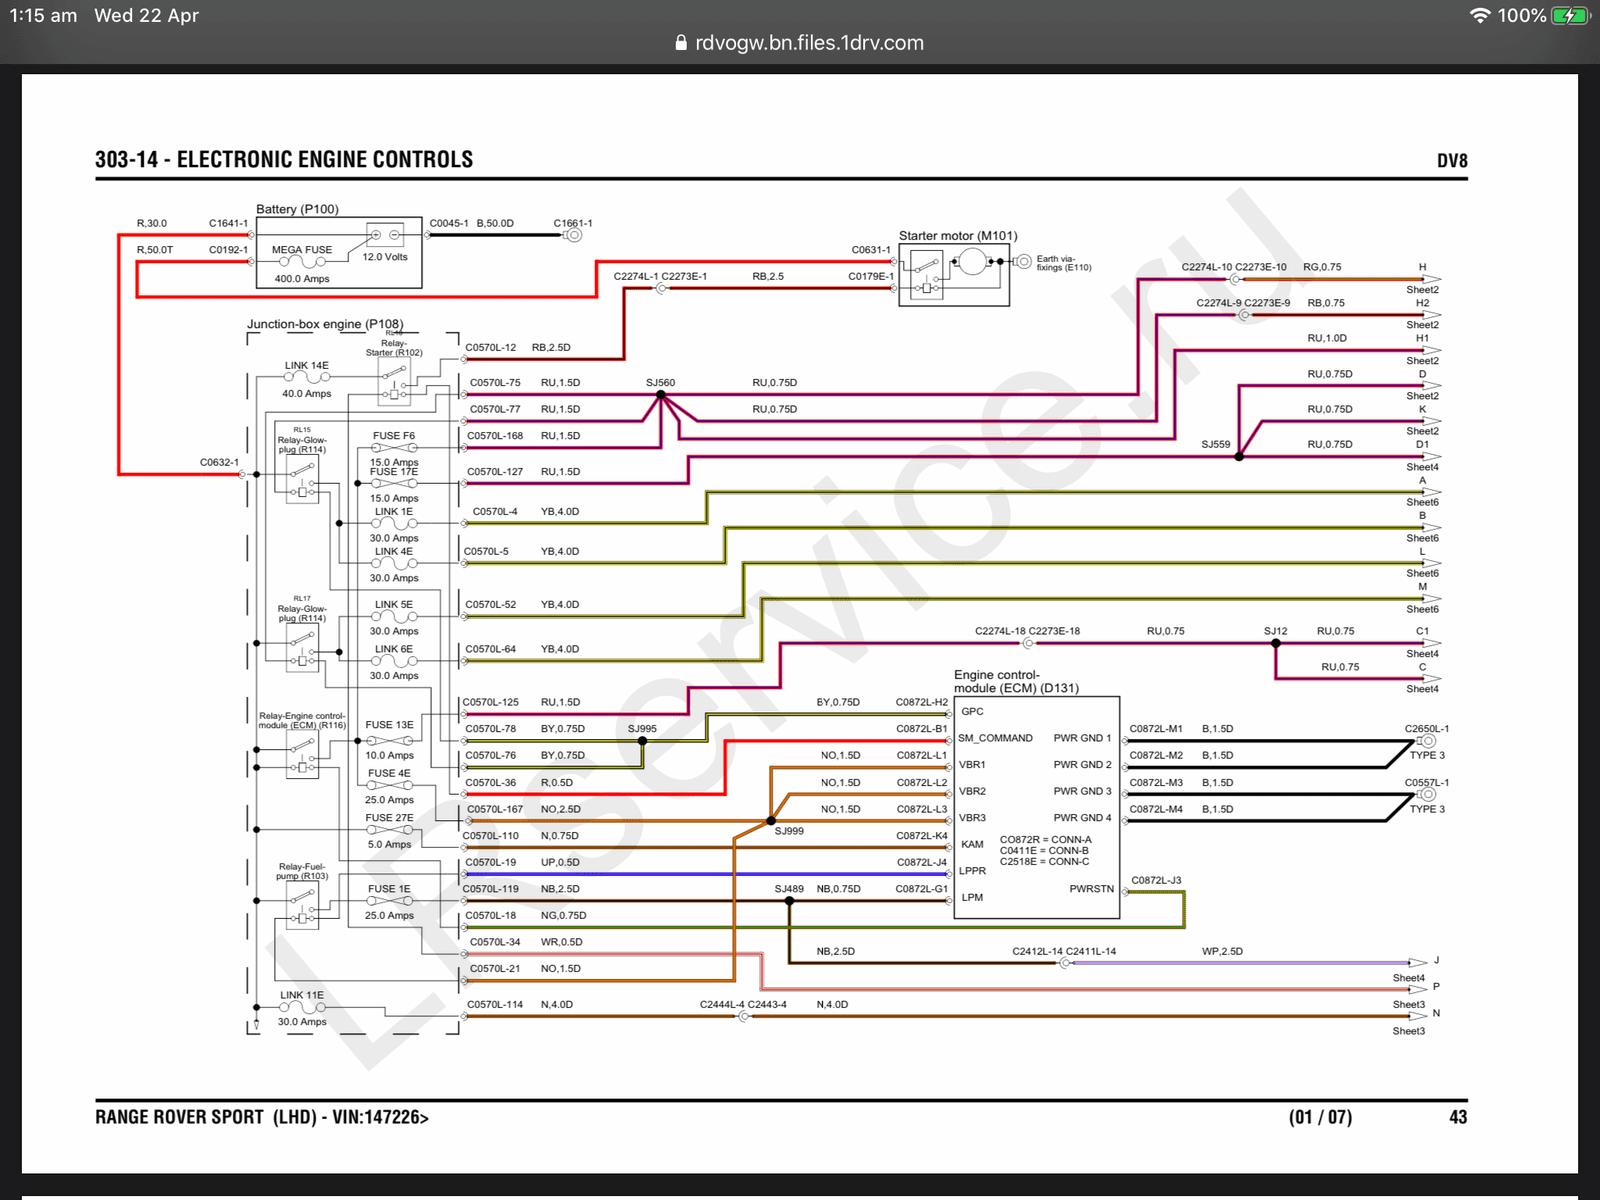This screenshot has height=1200, width=1600.
Task: Click the 'FUSE 4E' label
Action: pos(389,774)
